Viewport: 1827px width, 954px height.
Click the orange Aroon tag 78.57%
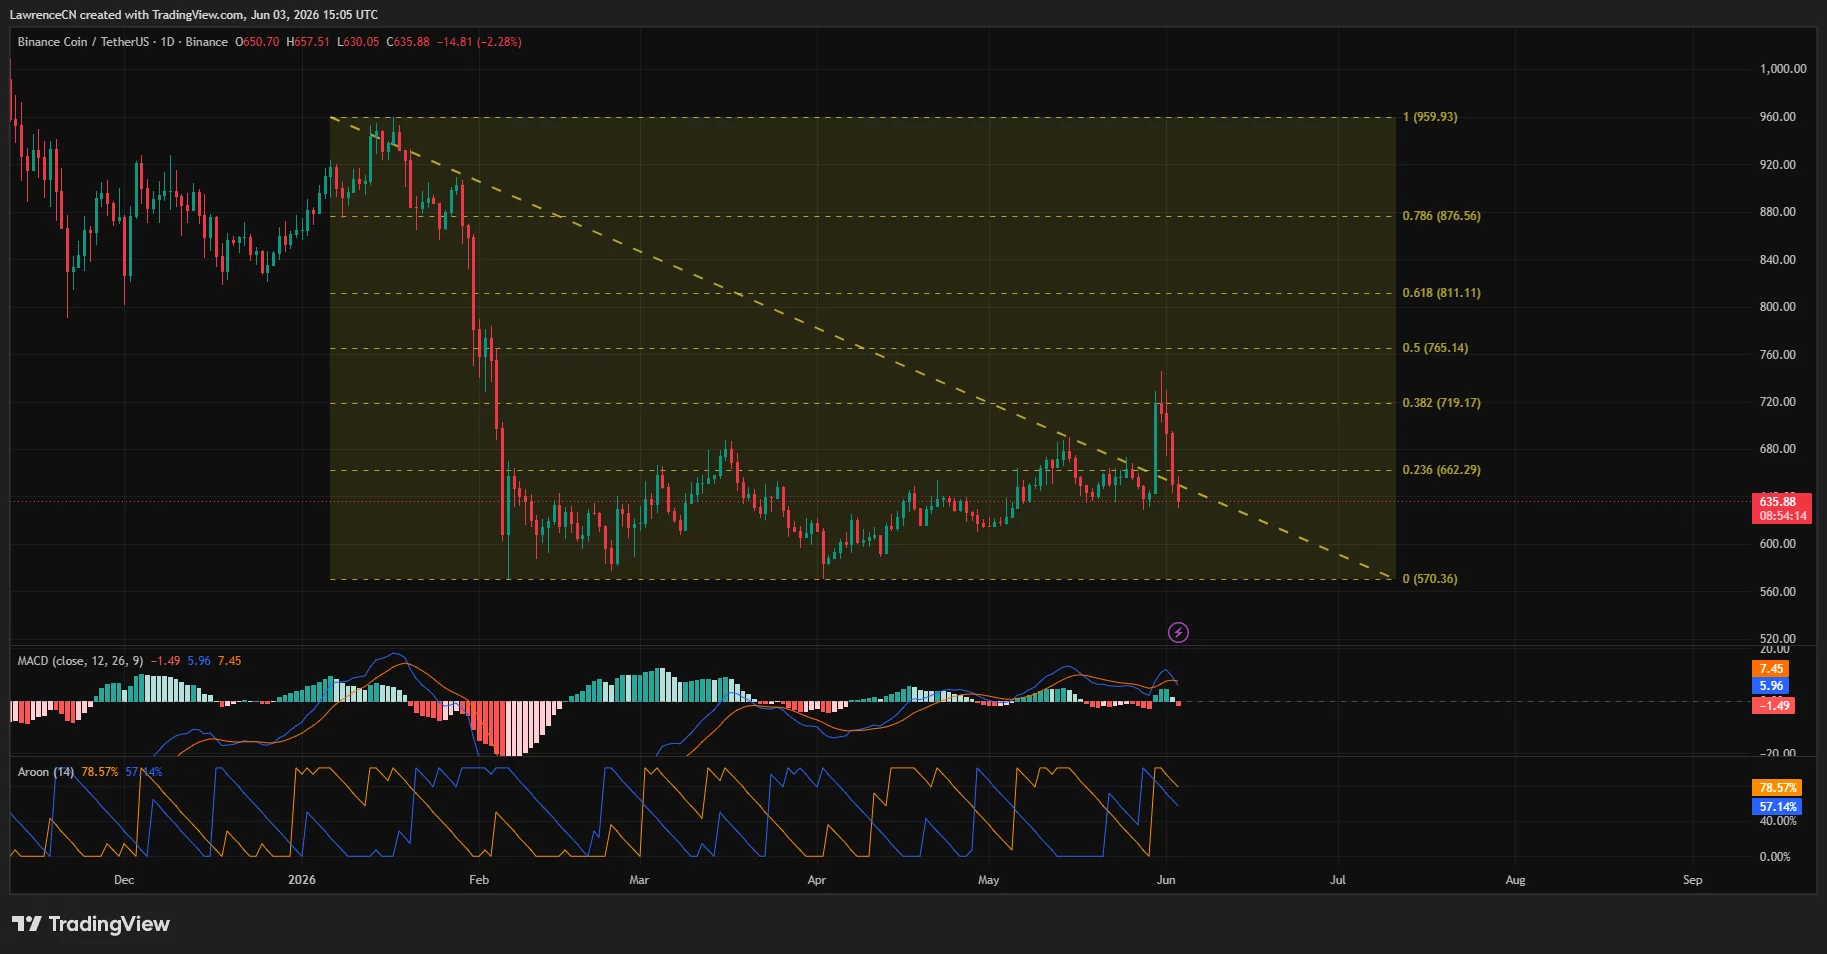[1777, 788]
